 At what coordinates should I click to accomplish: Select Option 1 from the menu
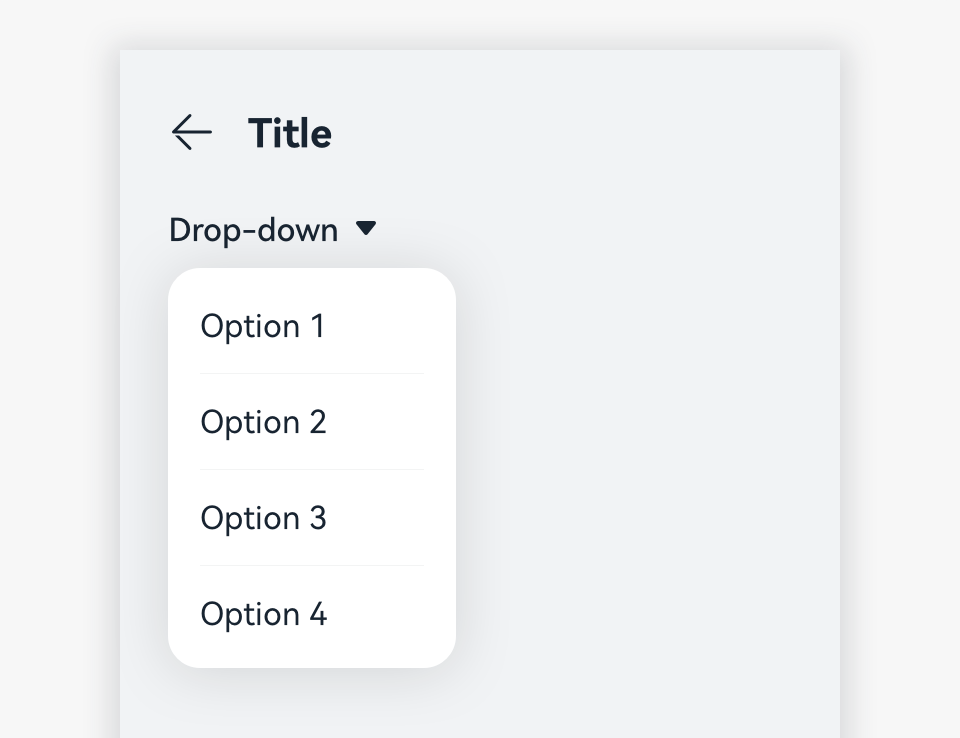pyautogui.click(x=263, y=326)
